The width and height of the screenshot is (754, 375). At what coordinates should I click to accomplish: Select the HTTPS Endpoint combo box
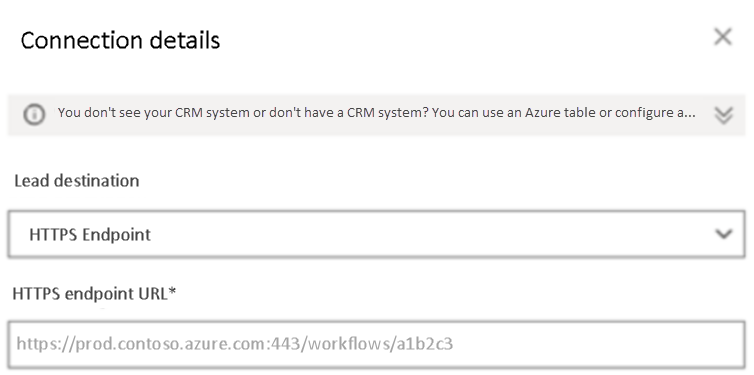[377, 234]
